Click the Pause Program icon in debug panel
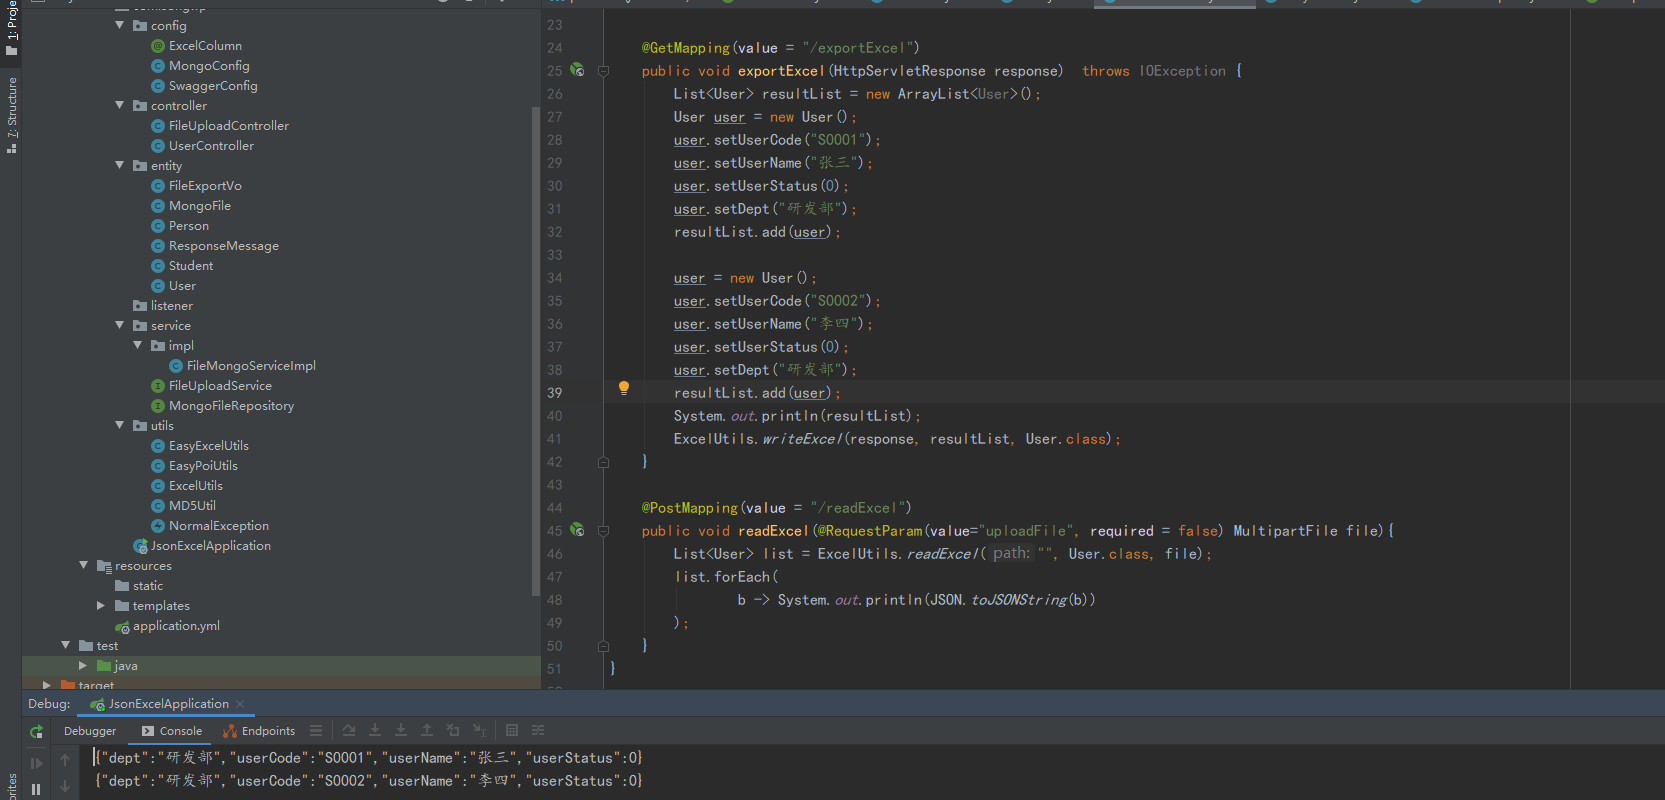Viewport: 1665px width, 800px height. pos(36,789)
